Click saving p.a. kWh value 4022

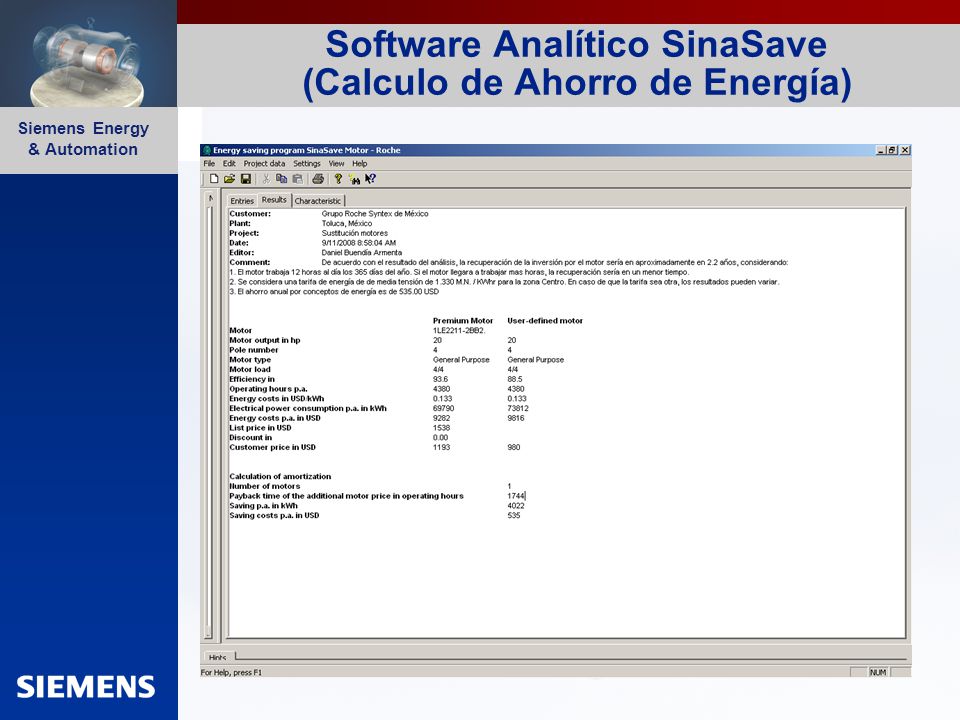516,506
